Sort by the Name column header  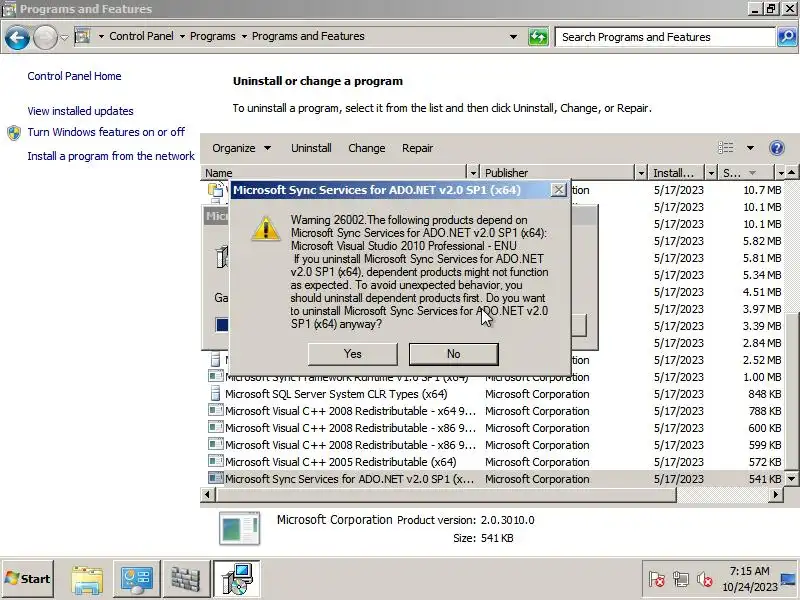(x=334, y=172)
